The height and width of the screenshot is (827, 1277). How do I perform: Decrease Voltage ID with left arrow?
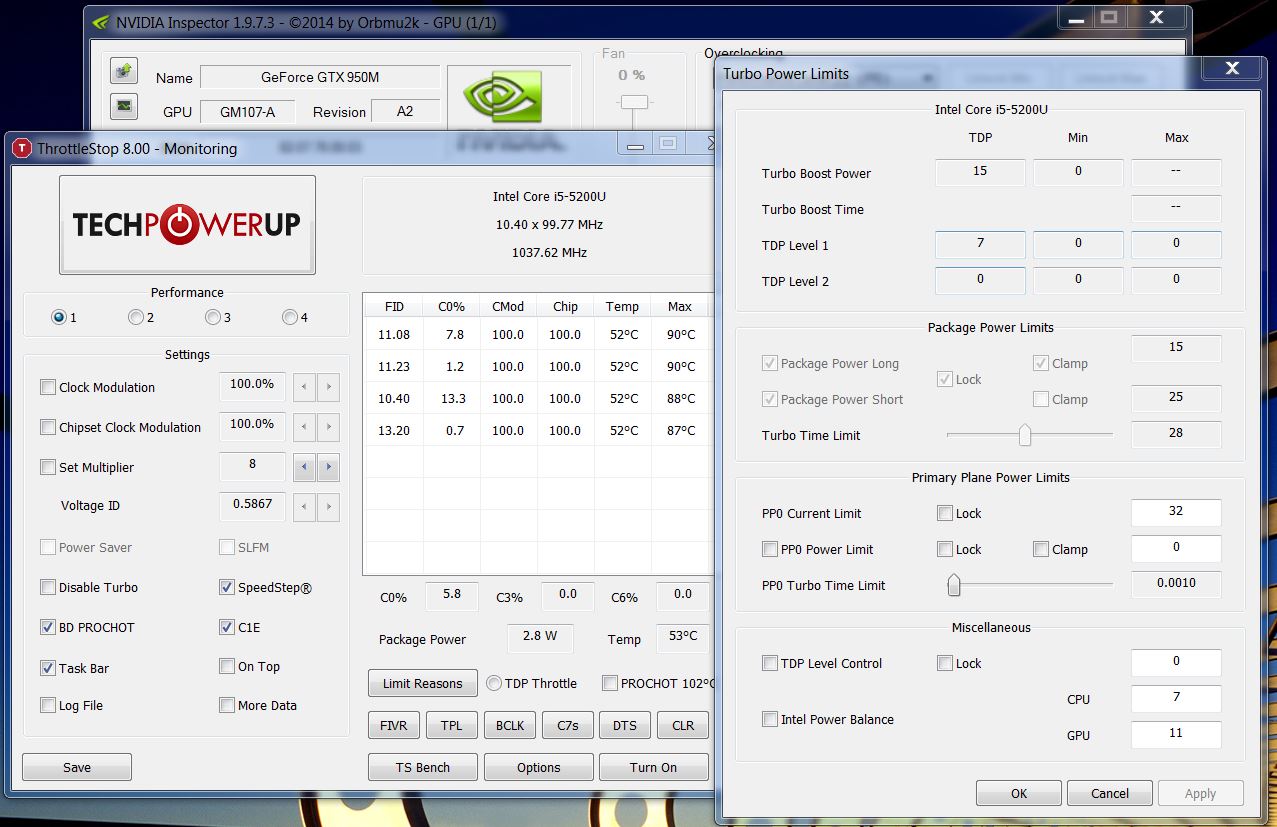pos(304,507)
